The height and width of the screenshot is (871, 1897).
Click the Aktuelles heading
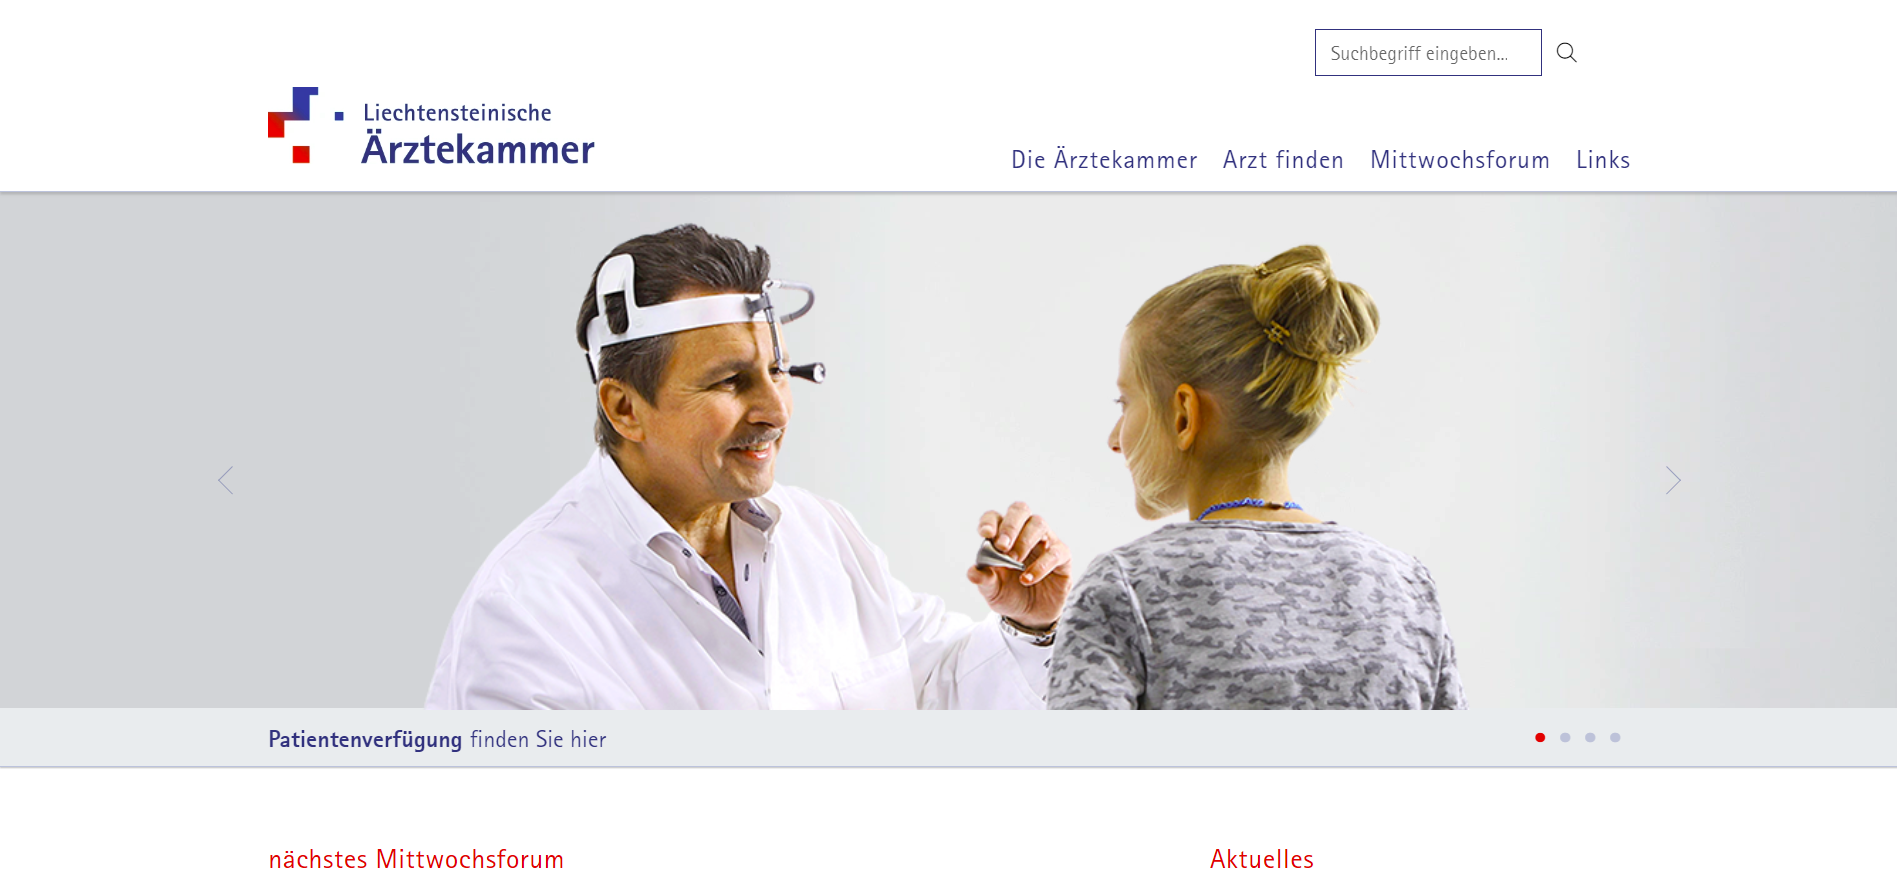(x=1262, y=859)
